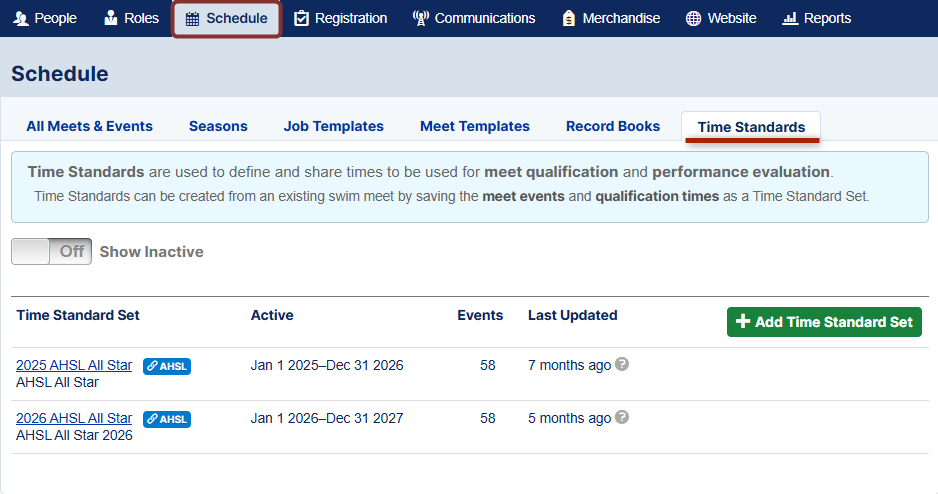Viewport: 938px width, 494px height.
Task: Open the Registration menu
Action: pos(340,19)
